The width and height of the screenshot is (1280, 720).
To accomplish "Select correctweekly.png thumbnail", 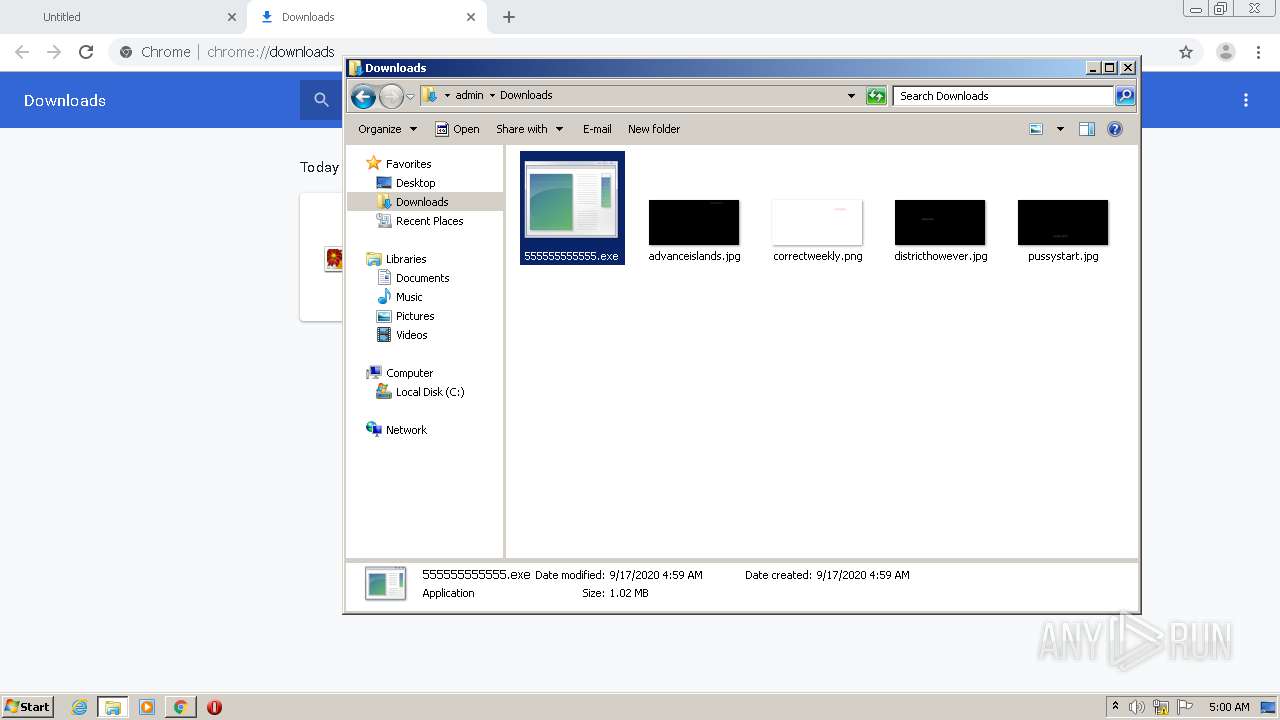I will pyautogui.click(x=817, y=222).
